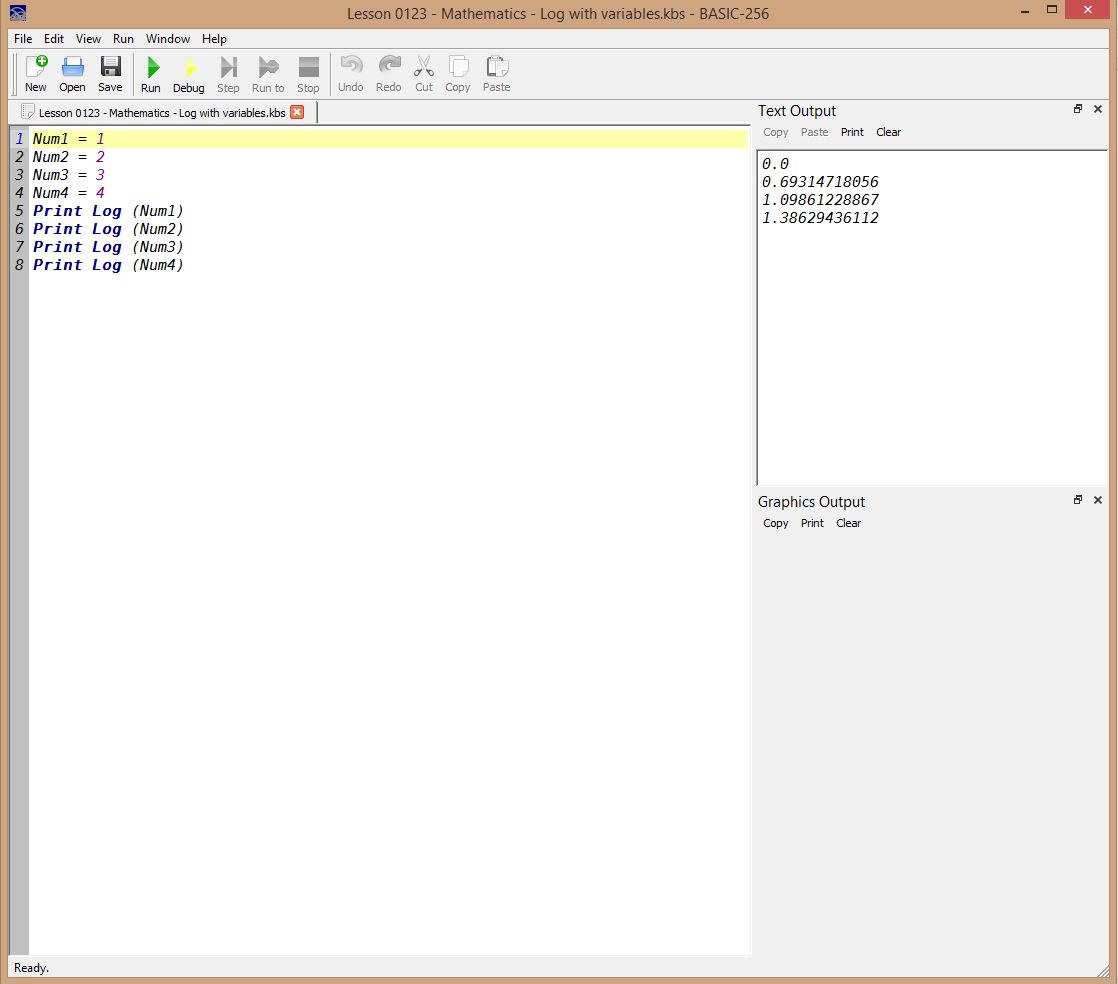Click the Paste toolbar icon

pos(496,74)
